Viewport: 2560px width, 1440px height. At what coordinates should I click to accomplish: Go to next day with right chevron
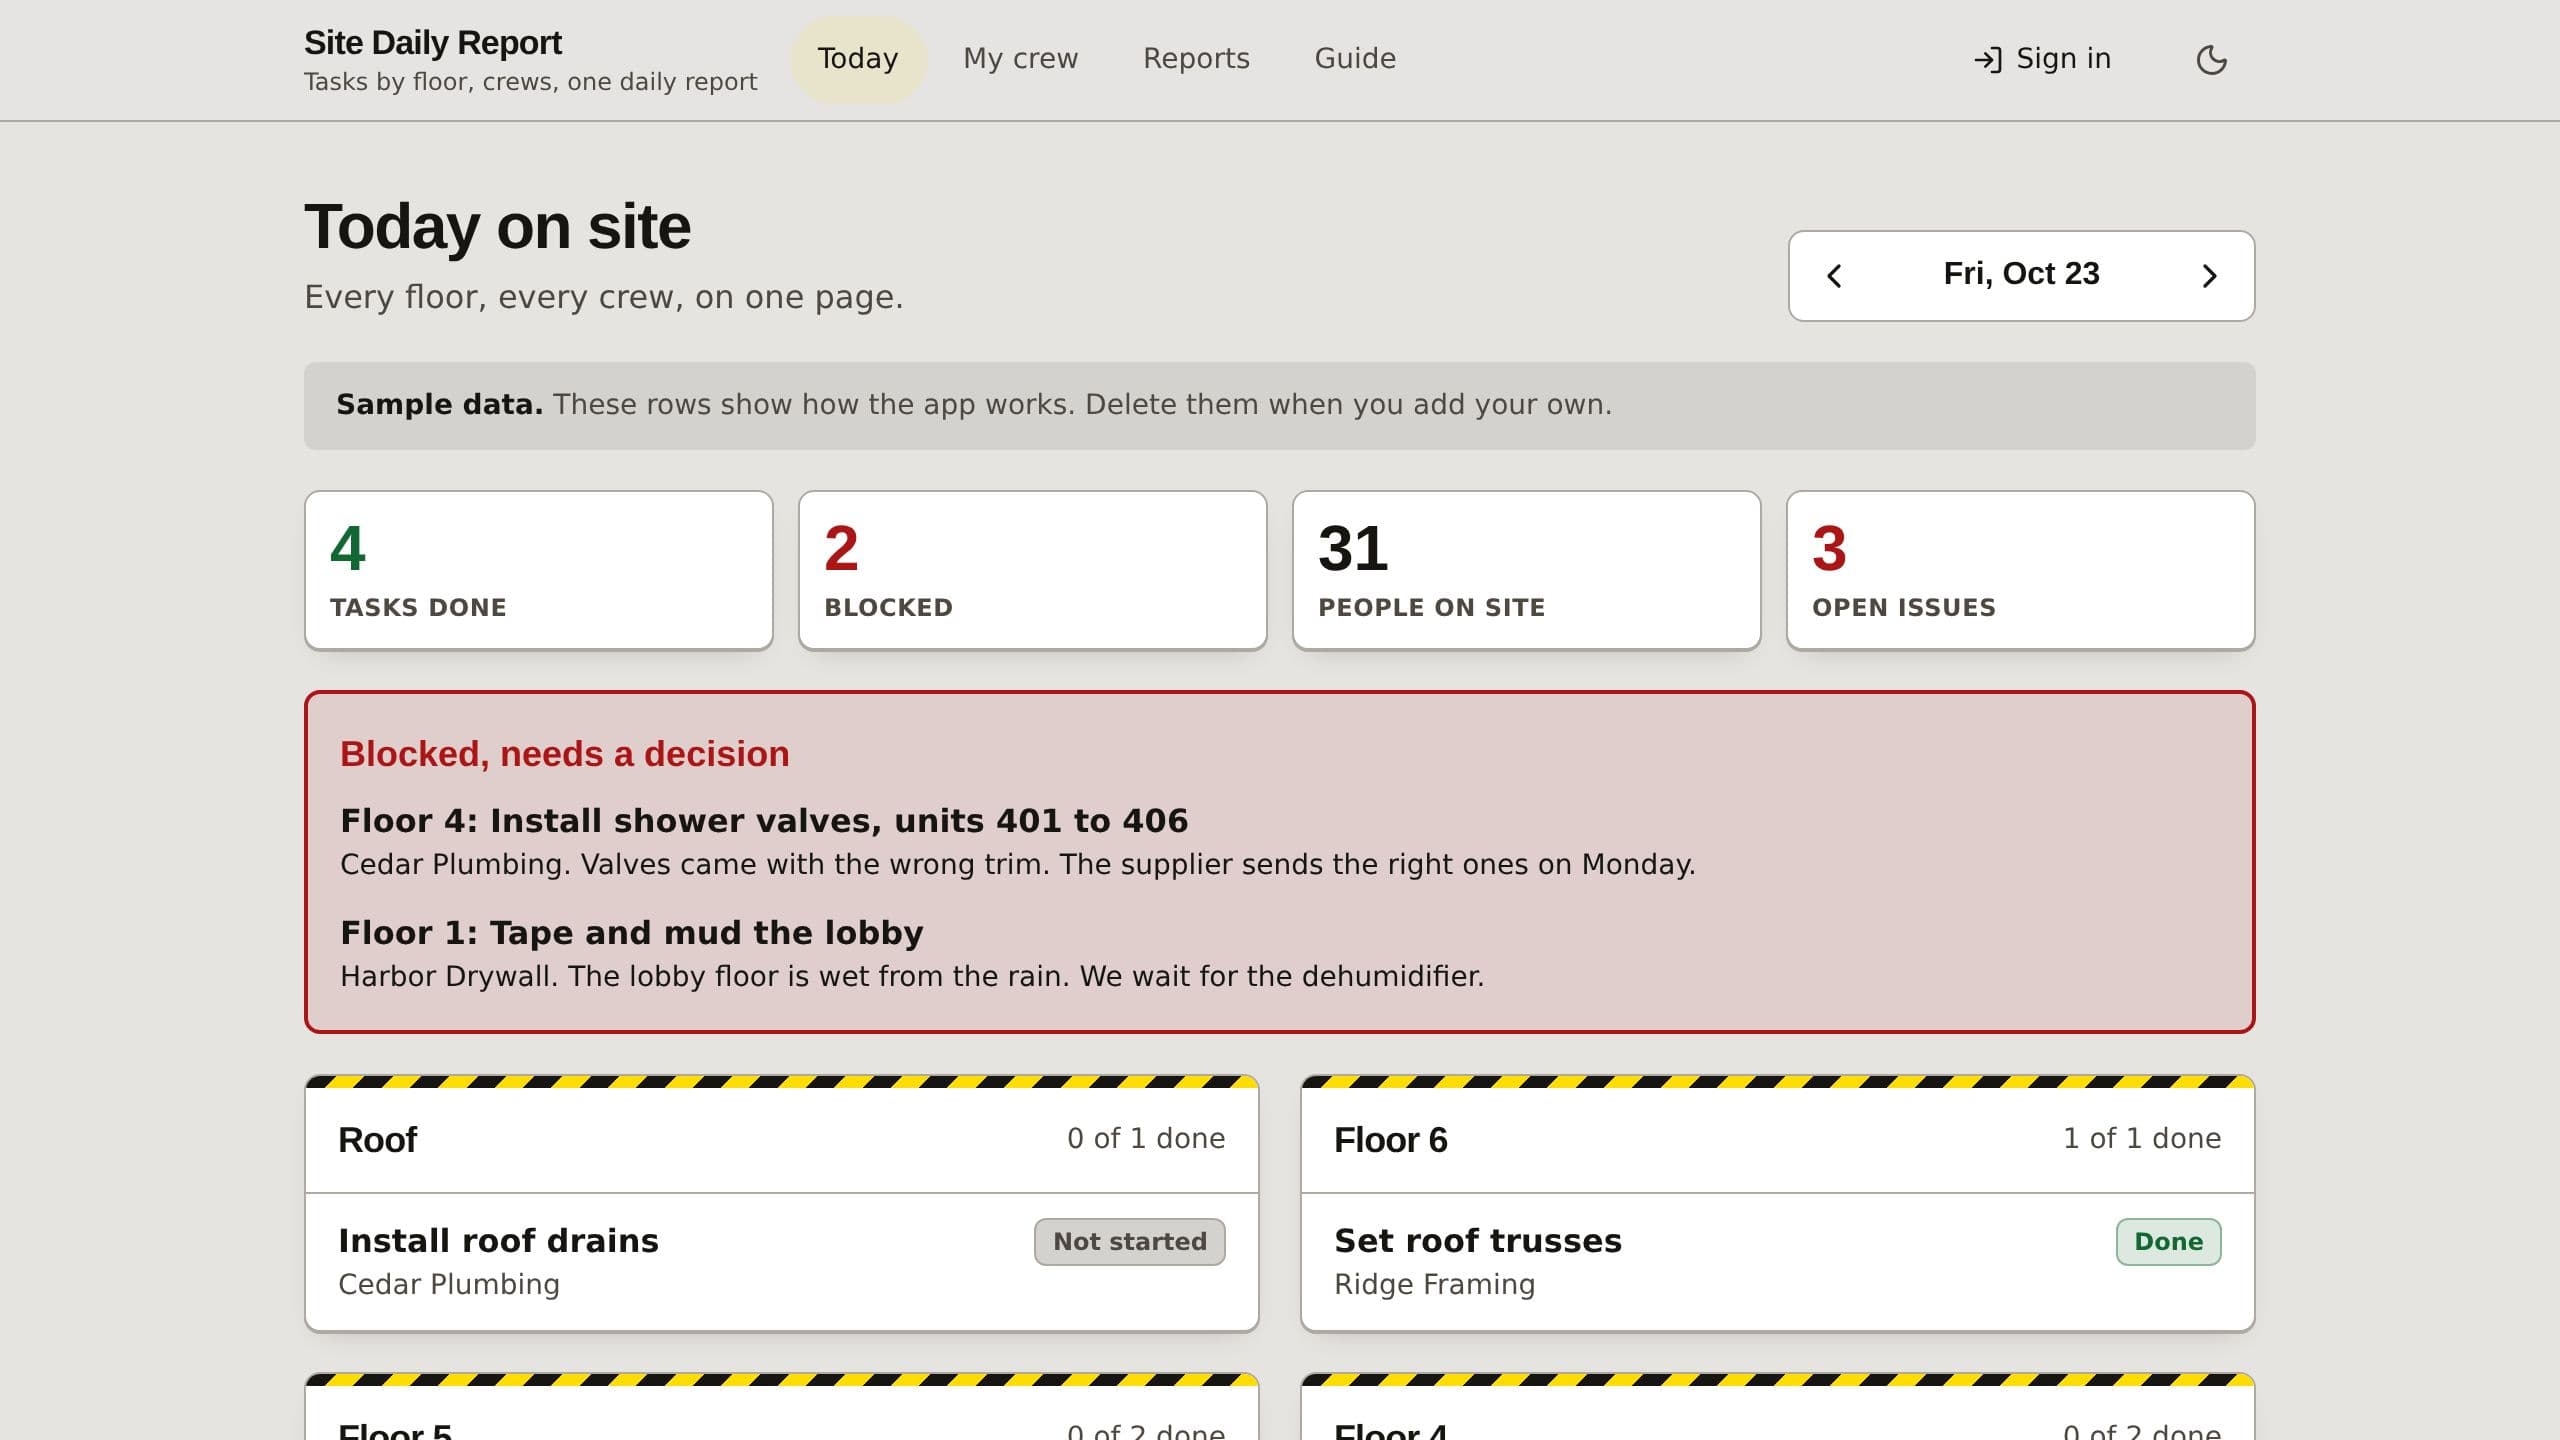coord(2210,276)
